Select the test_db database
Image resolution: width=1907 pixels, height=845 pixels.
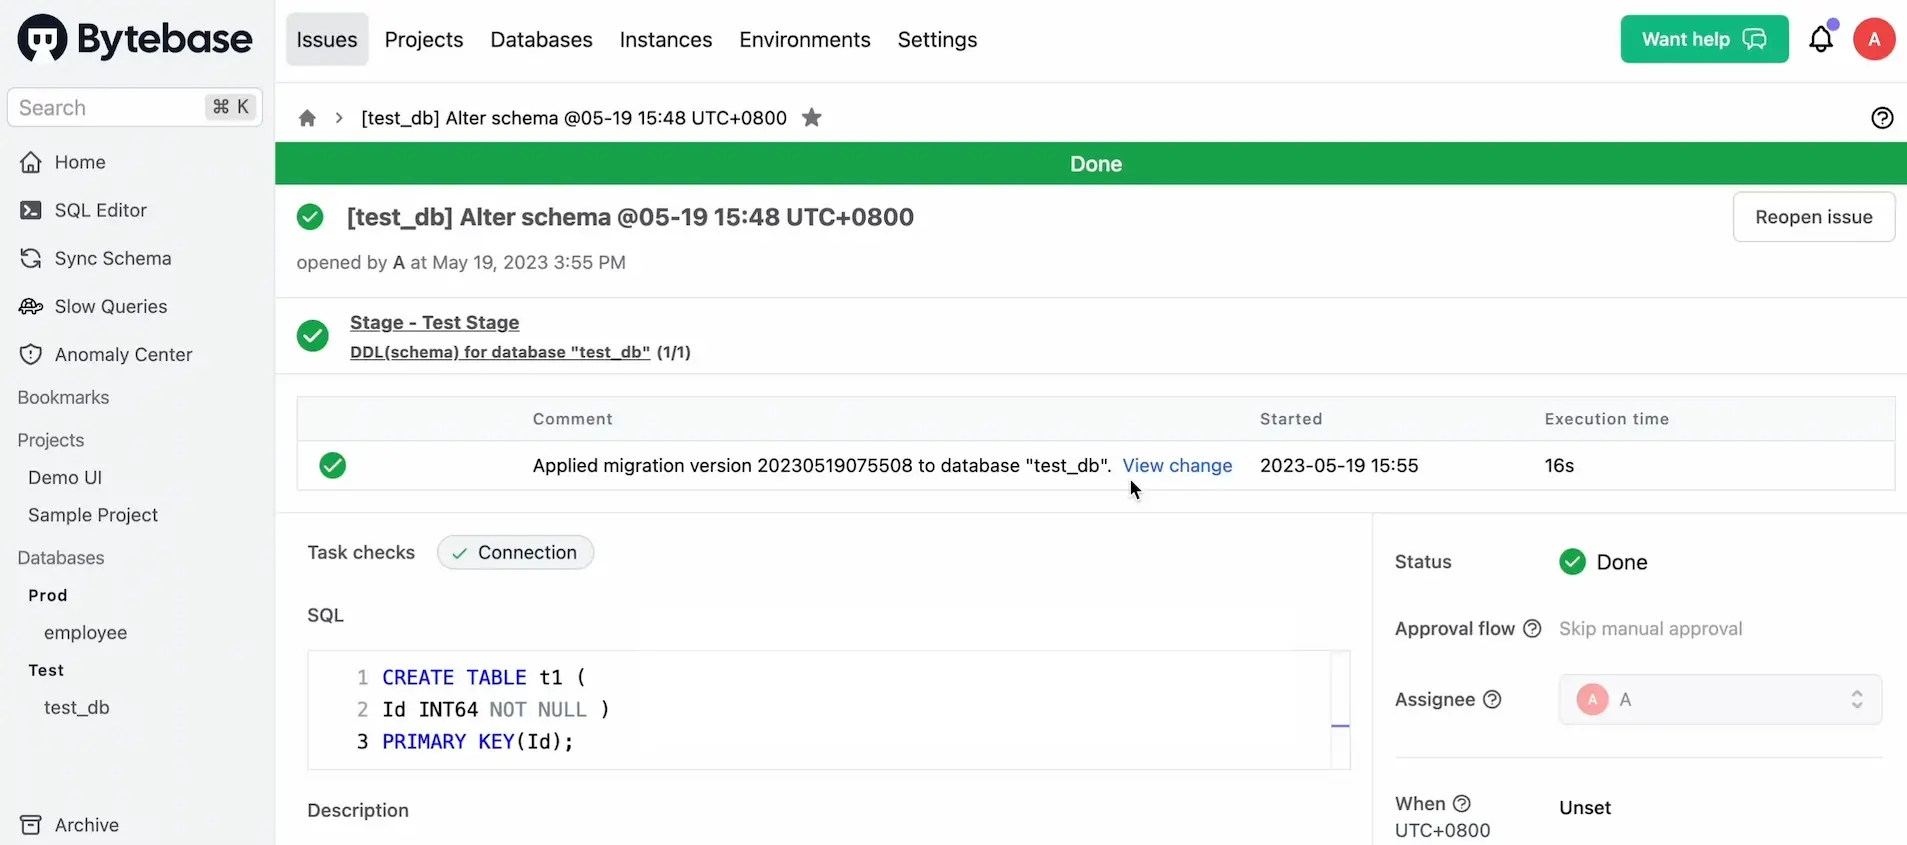click(x=77, y=707)
